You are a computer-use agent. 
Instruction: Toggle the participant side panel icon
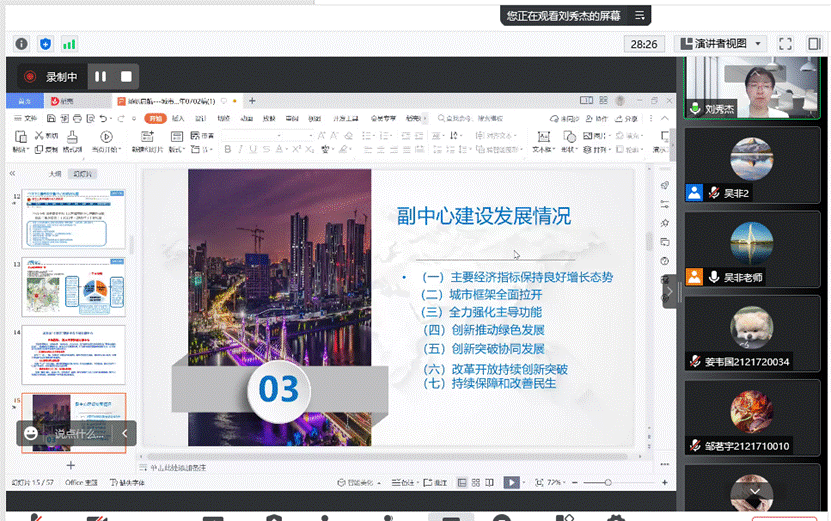point(812,44)
